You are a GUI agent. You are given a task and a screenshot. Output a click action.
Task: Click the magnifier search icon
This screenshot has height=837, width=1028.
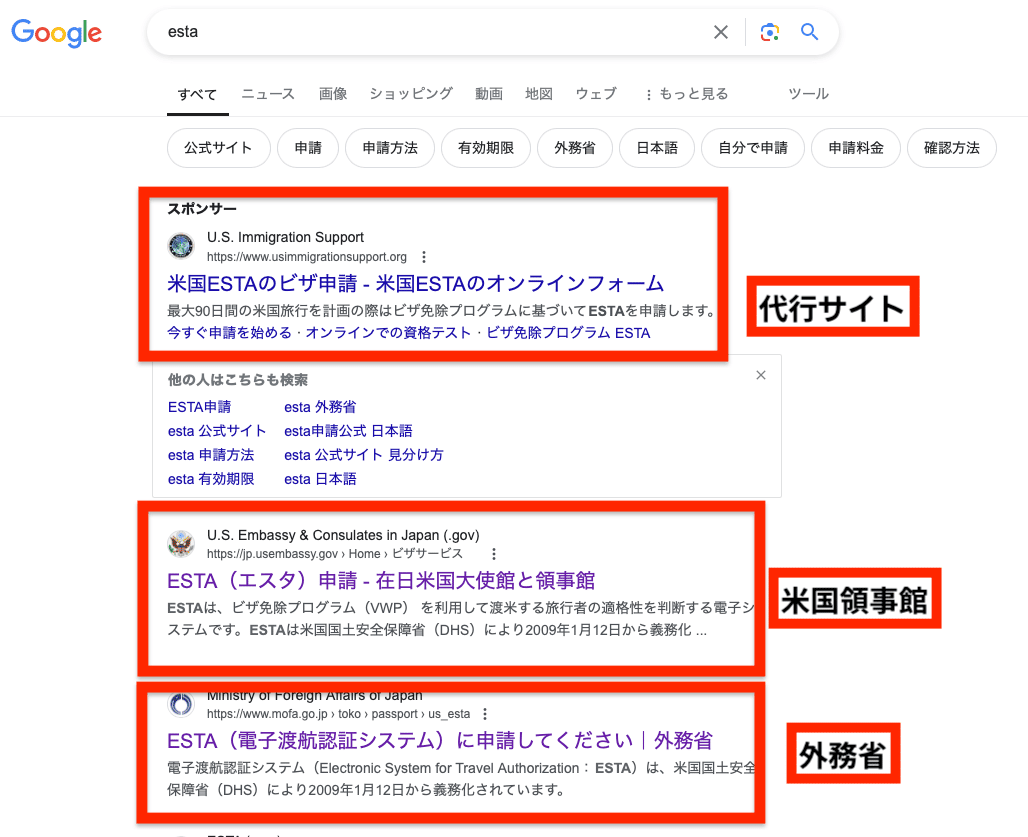click(x=810, y=31)
